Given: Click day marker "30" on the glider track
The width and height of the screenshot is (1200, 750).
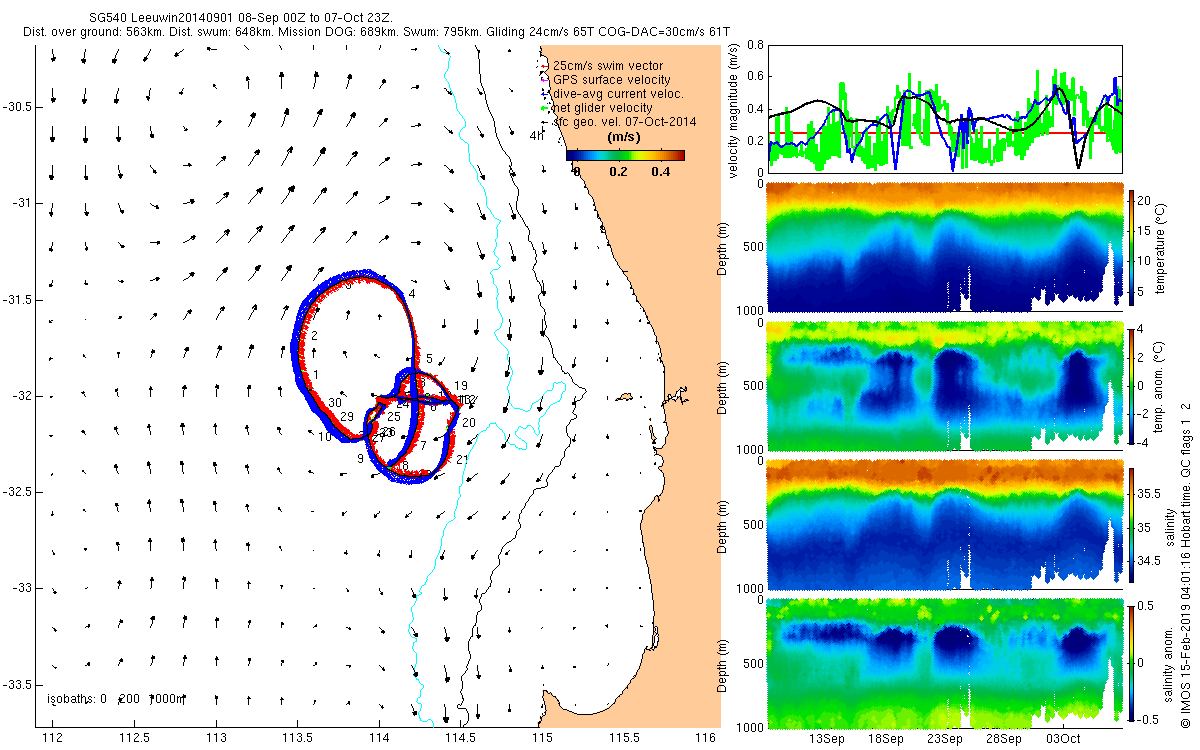Looking at the screenshot, I should [x=337, y=402].
